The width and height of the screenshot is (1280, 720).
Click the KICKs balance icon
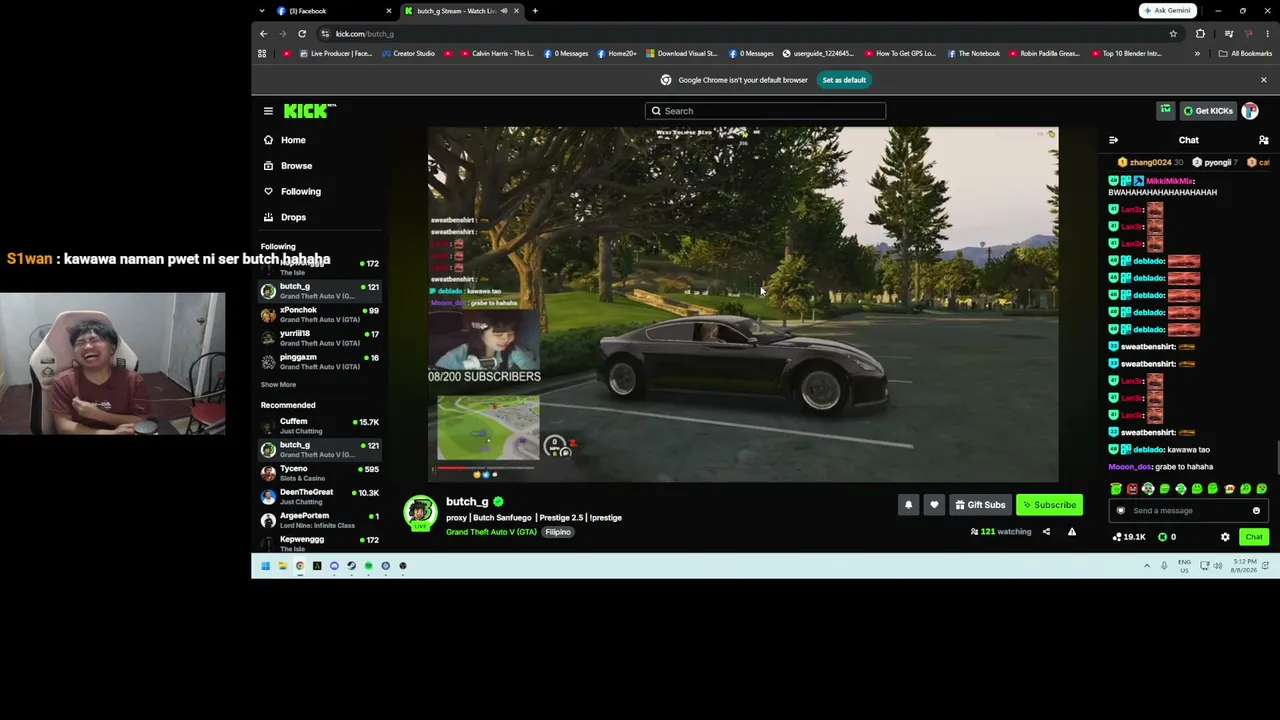tap(1162, 537)
